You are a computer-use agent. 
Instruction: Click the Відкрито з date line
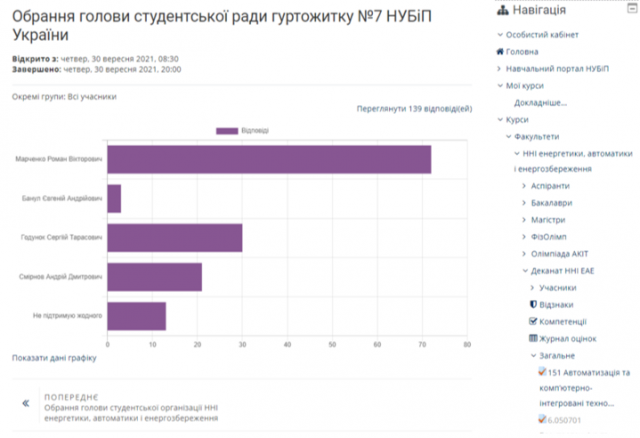click(x=95, y=59)
